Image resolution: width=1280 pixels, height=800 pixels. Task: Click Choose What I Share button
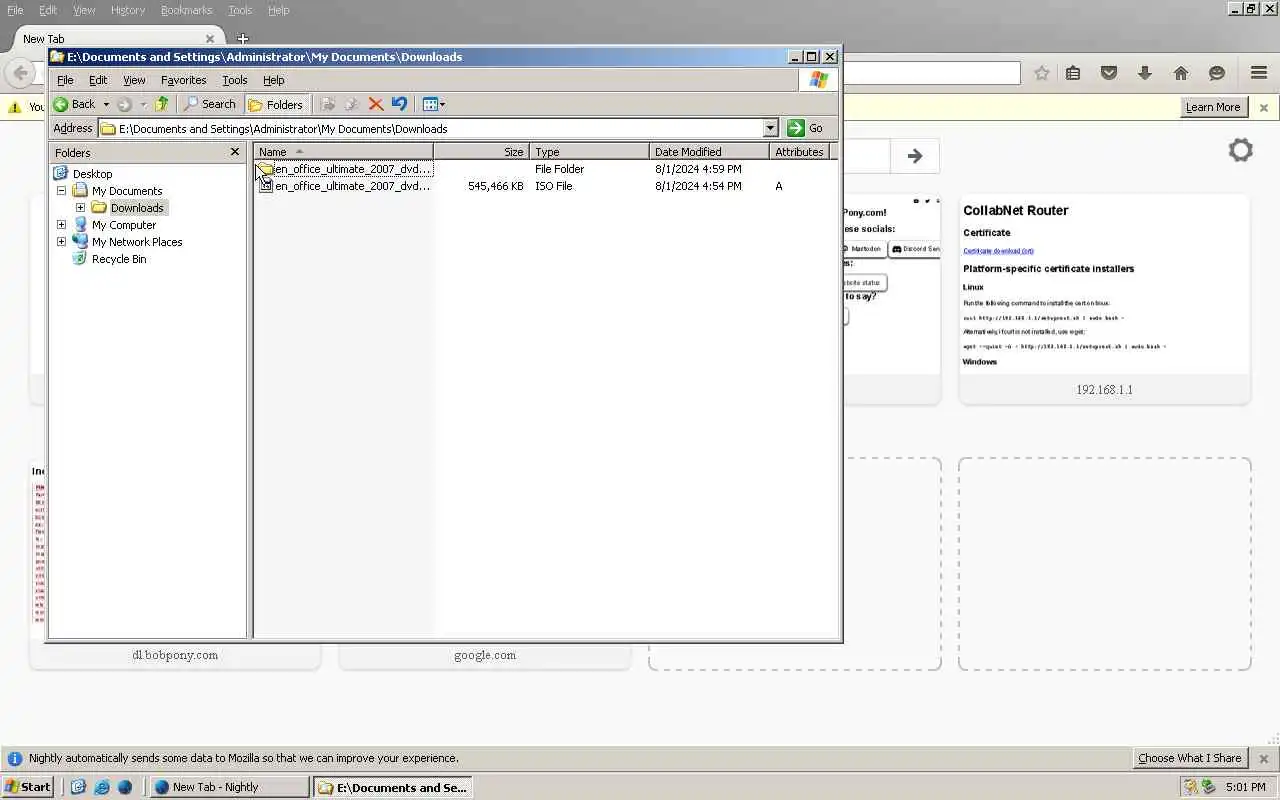click(1189, 758)
